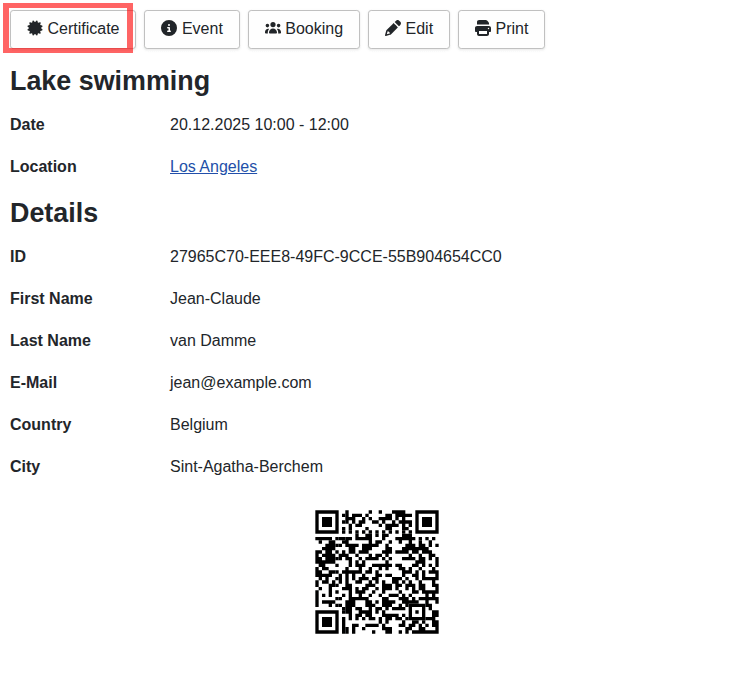Click the event date 20.12.2025 value
This screenshot has width=750, height=700.
(259, 125)
